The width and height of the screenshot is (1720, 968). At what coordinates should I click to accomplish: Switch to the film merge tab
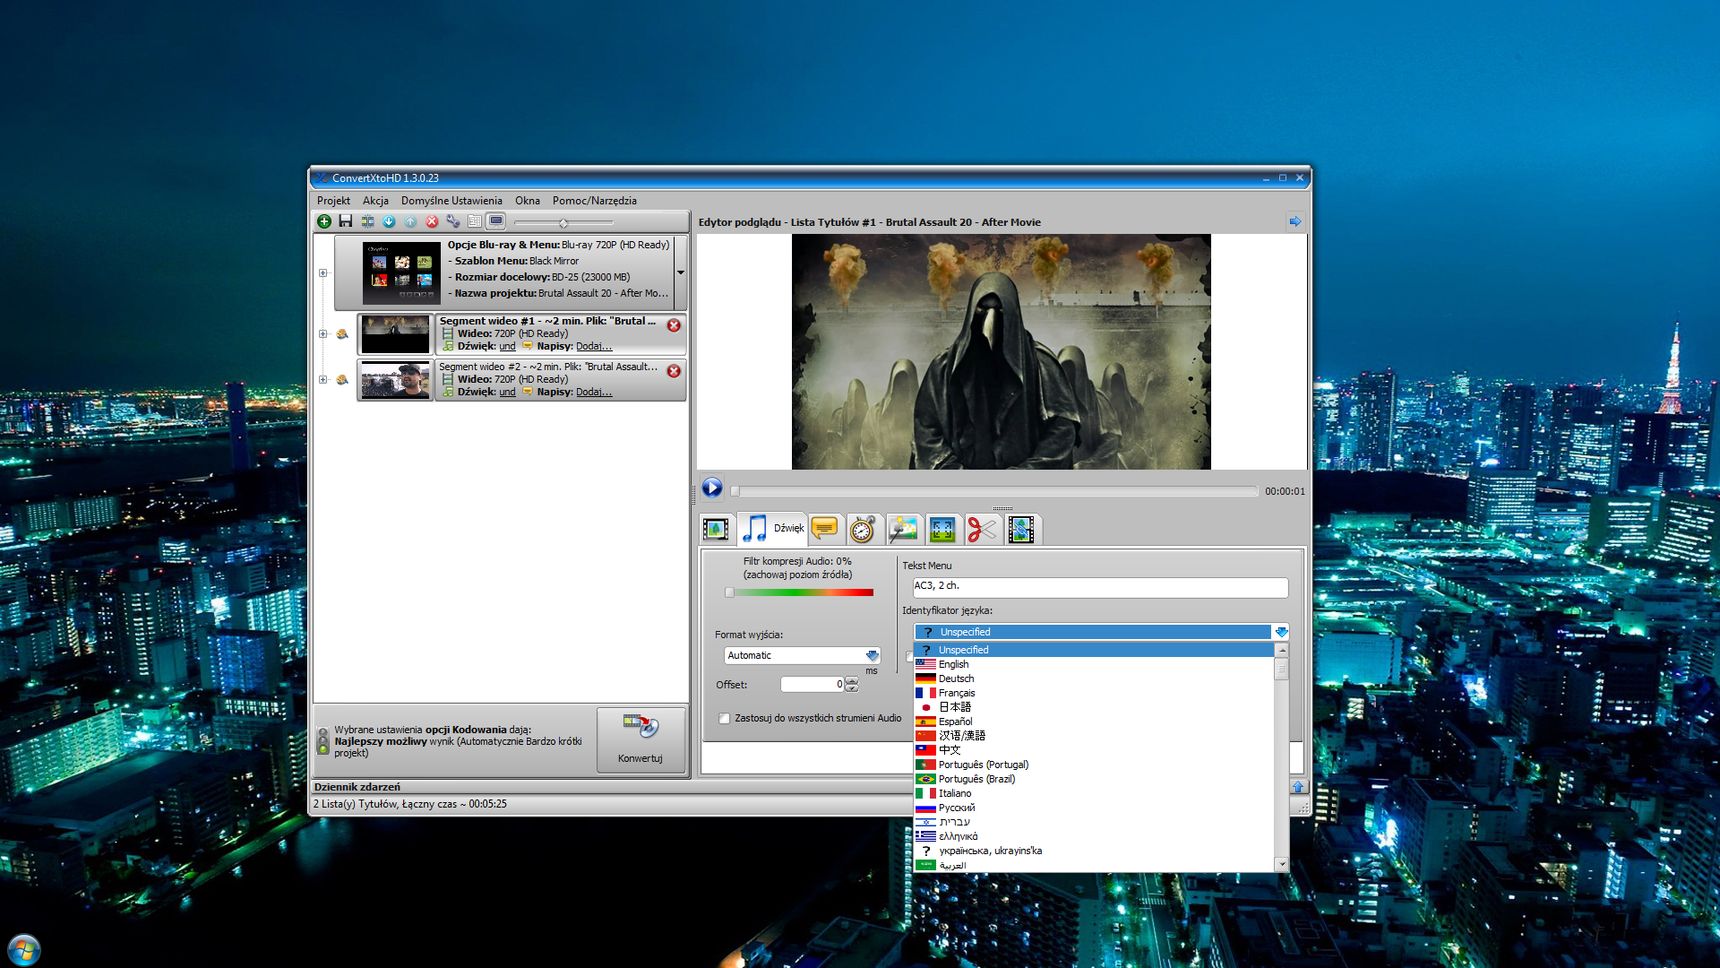(x=1021, y=529)
